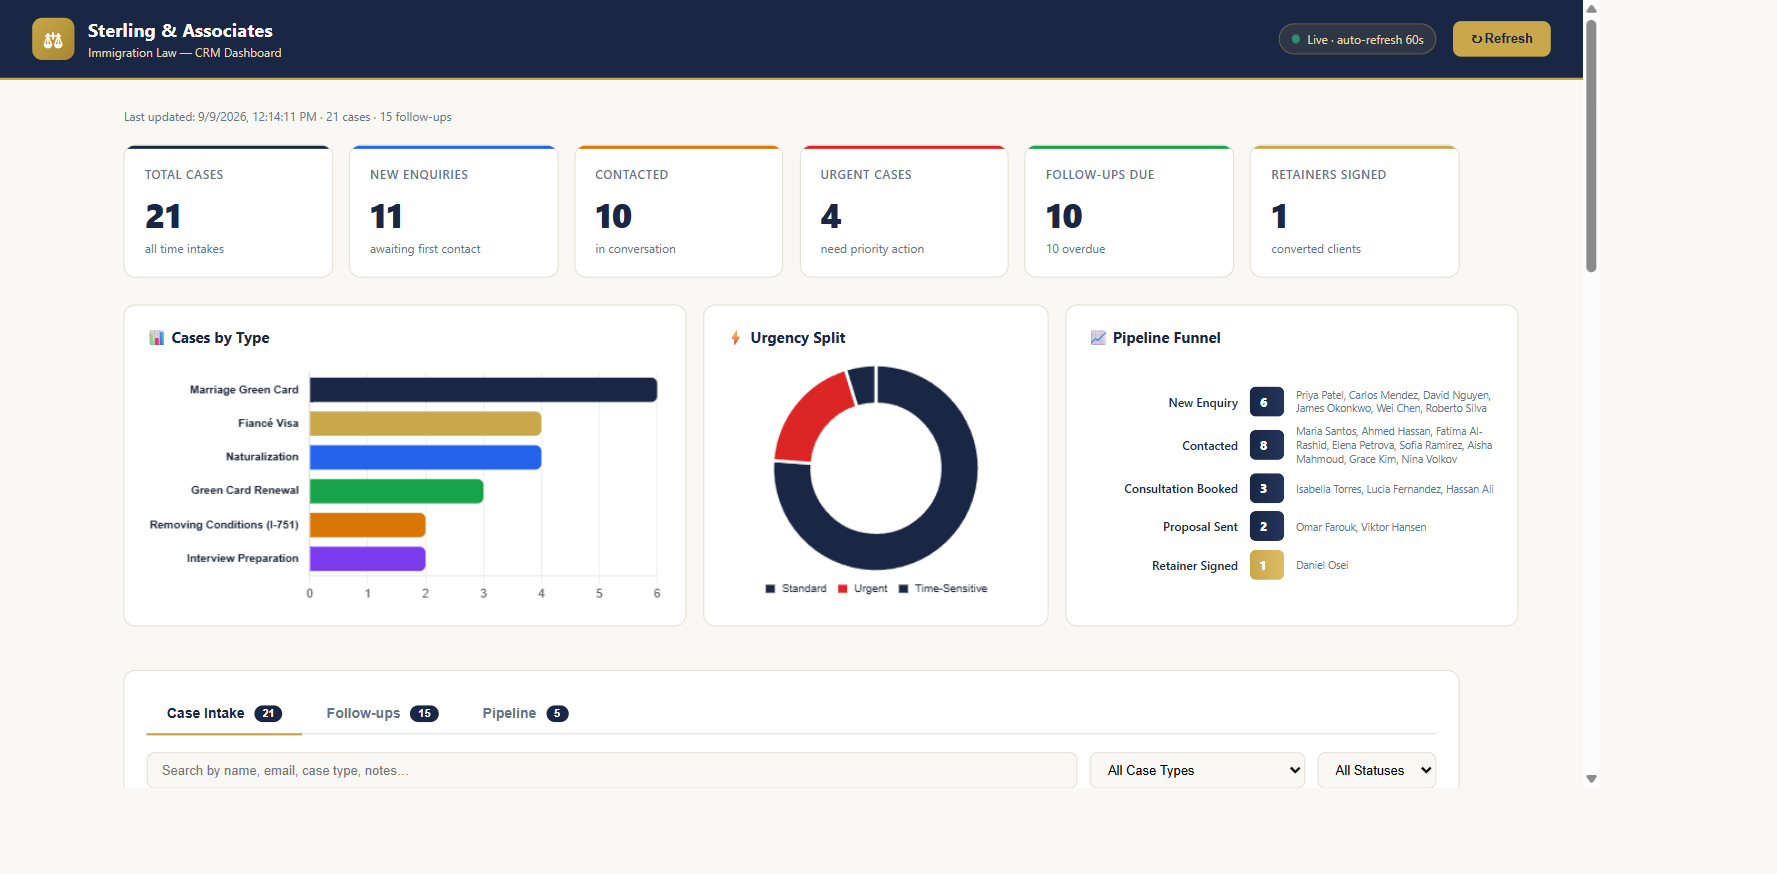Click the Proposal Sent count badge 2

1266,527
